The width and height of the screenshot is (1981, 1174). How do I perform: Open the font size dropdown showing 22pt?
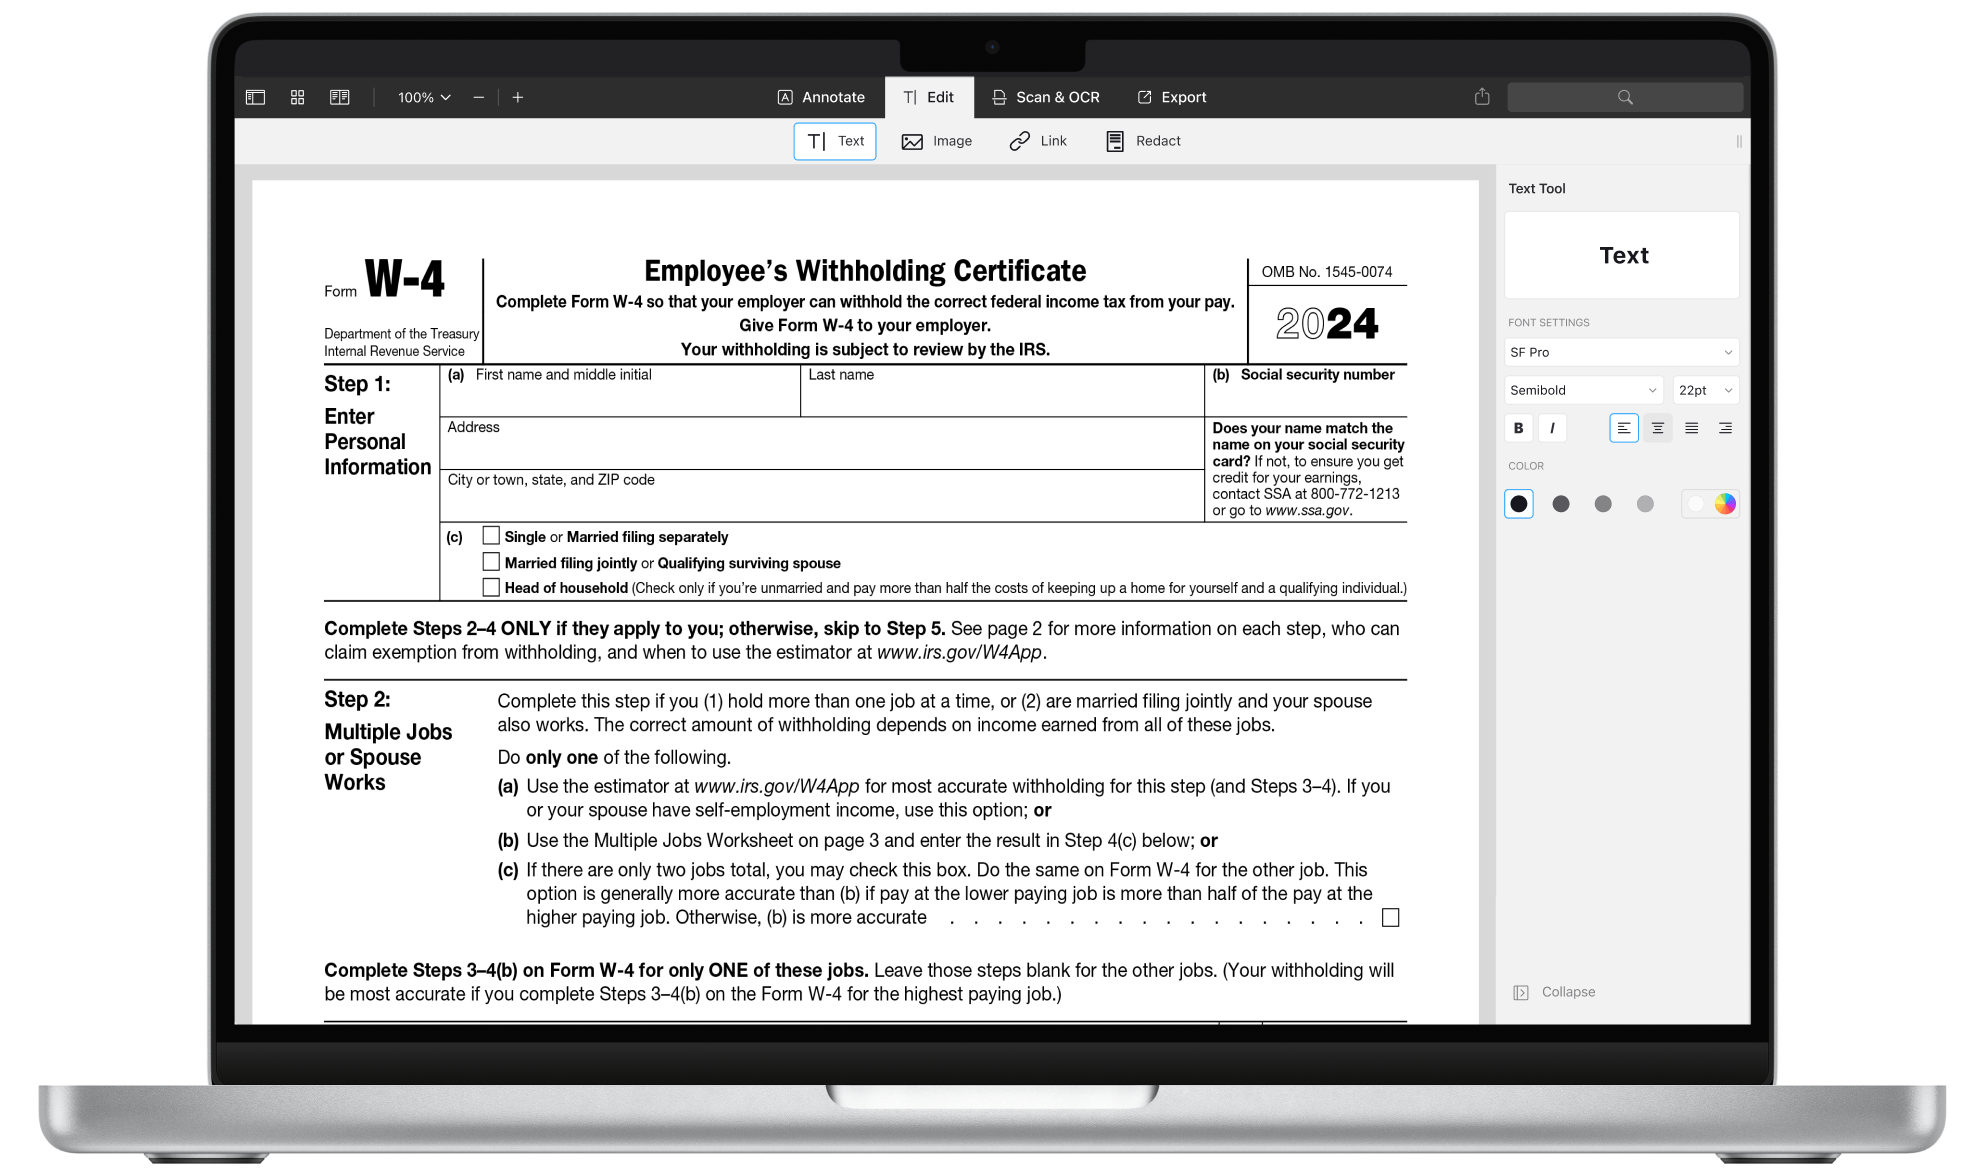click(1705, 390)
